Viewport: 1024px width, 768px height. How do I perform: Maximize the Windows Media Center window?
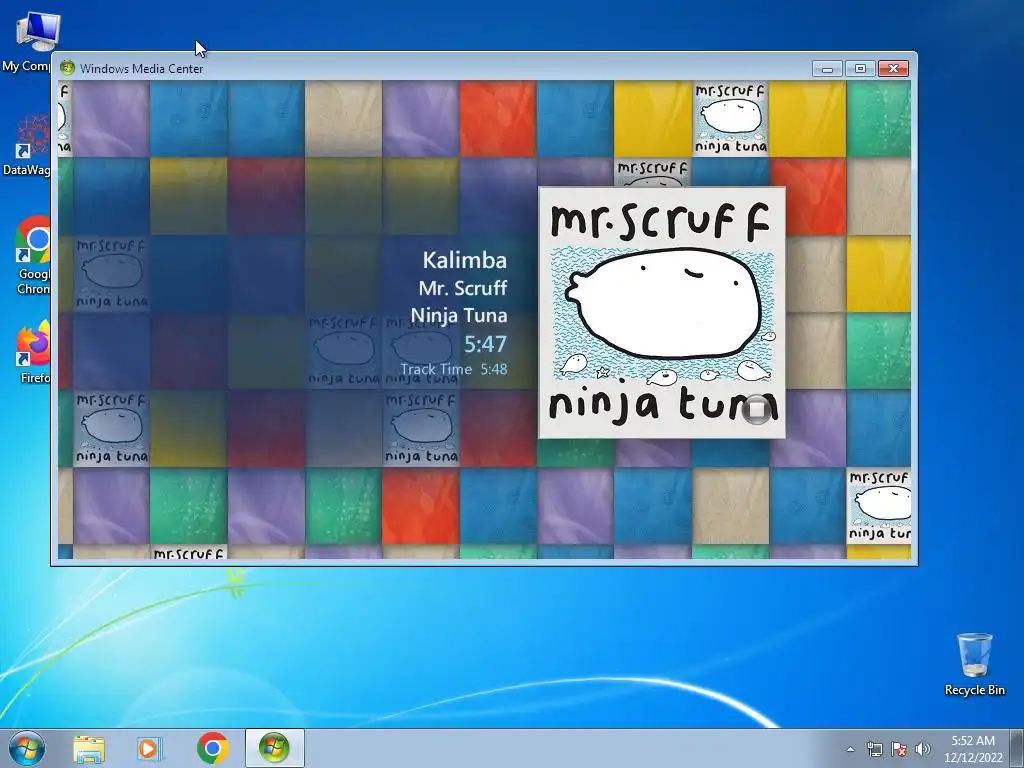point(860,69)
